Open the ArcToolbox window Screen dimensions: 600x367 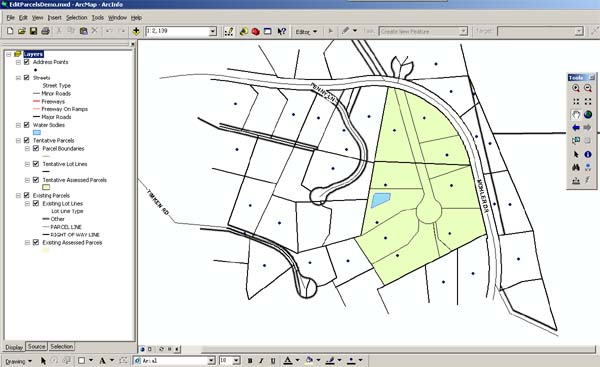point(256,31)
